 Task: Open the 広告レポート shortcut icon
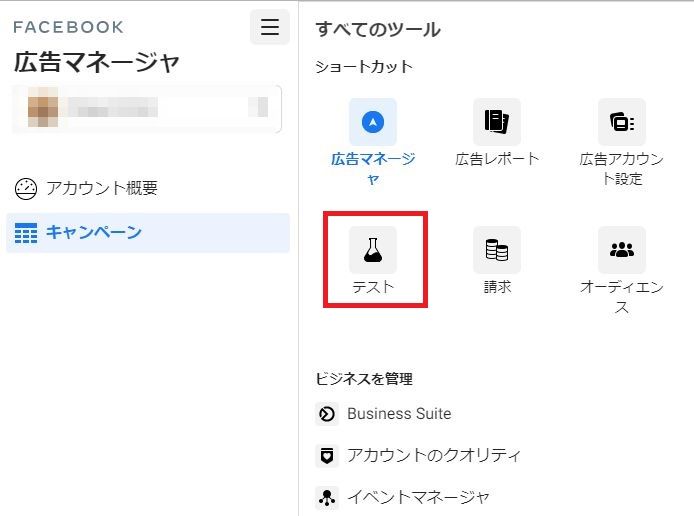[x=497, y=122]
